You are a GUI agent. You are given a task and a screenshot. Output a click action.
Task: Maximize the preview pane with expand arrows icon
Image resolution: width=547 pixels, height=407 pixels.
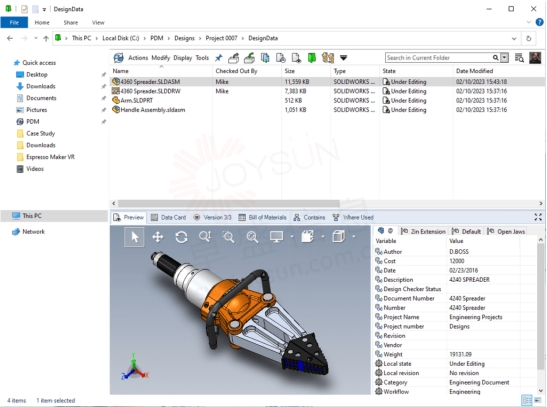[538, 217]
